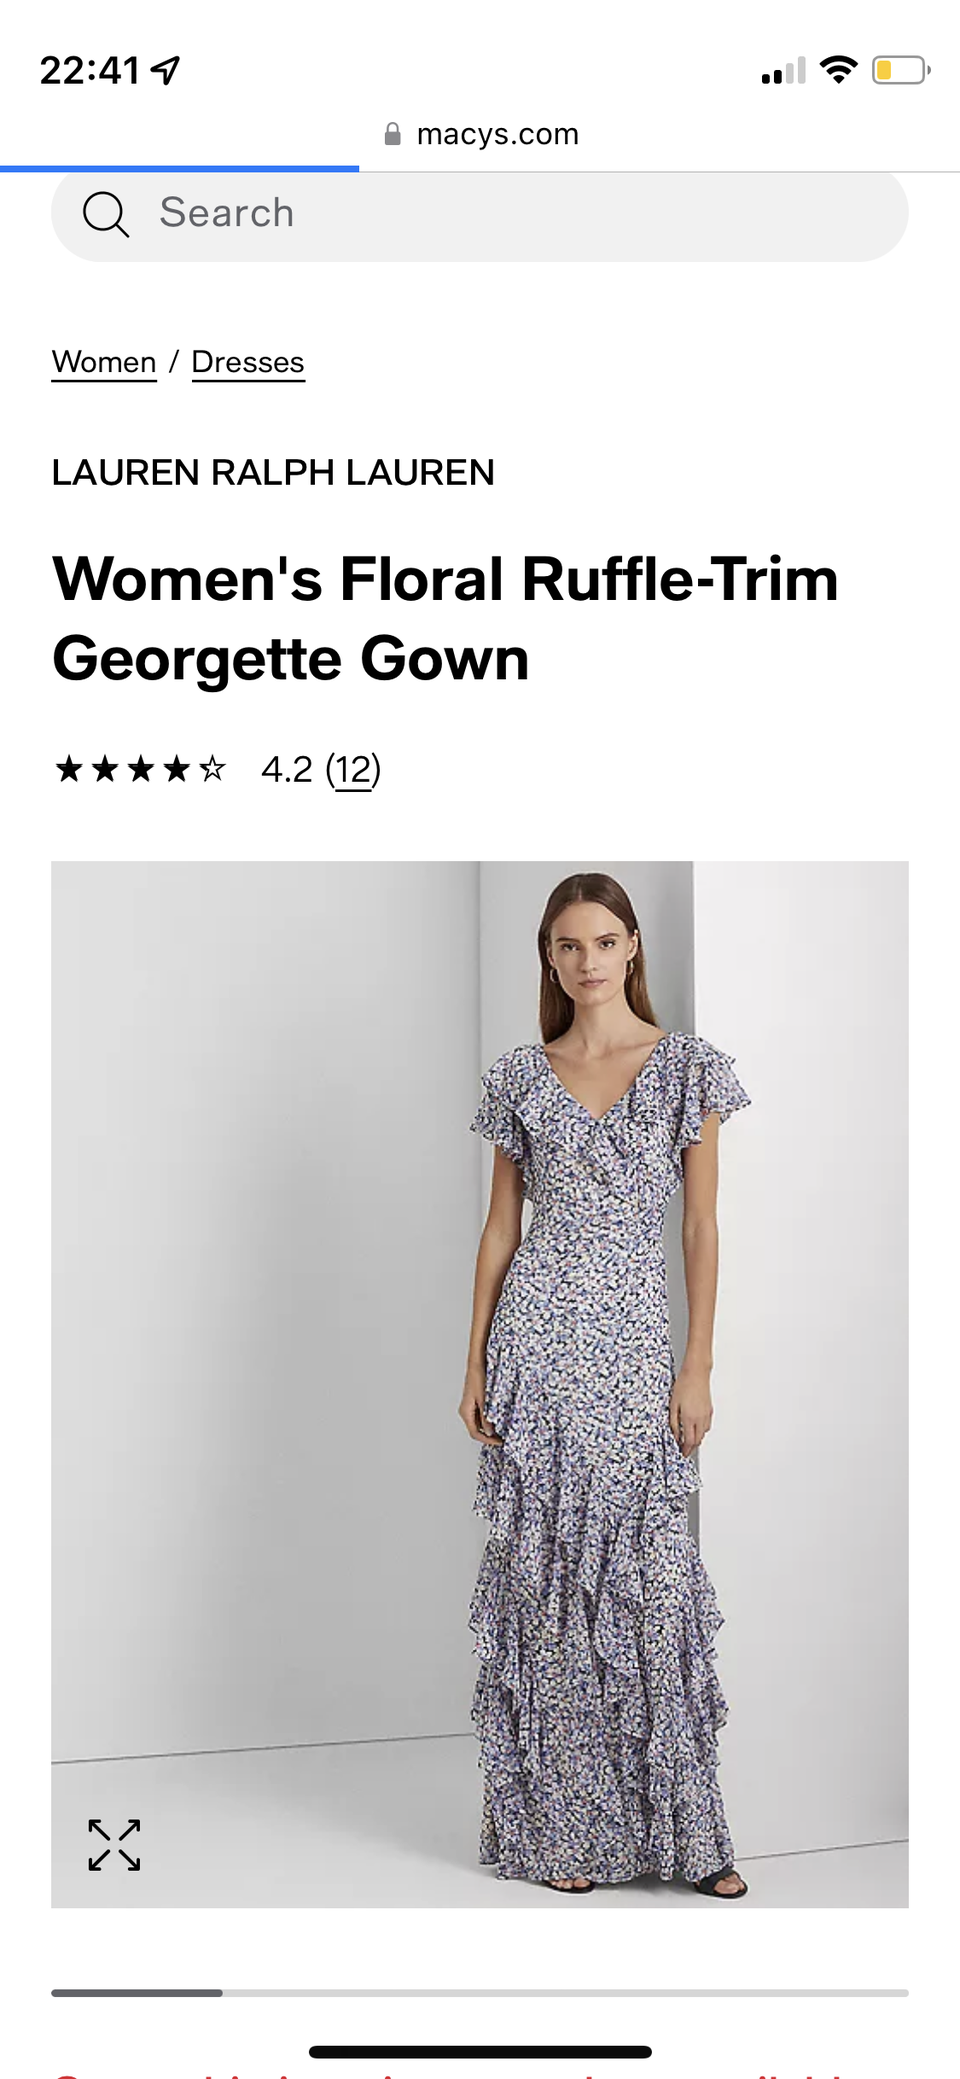Tap the macys.com address bar
Image resolution: width=960 pixels, height=2079 pixels.
(481, 134)
